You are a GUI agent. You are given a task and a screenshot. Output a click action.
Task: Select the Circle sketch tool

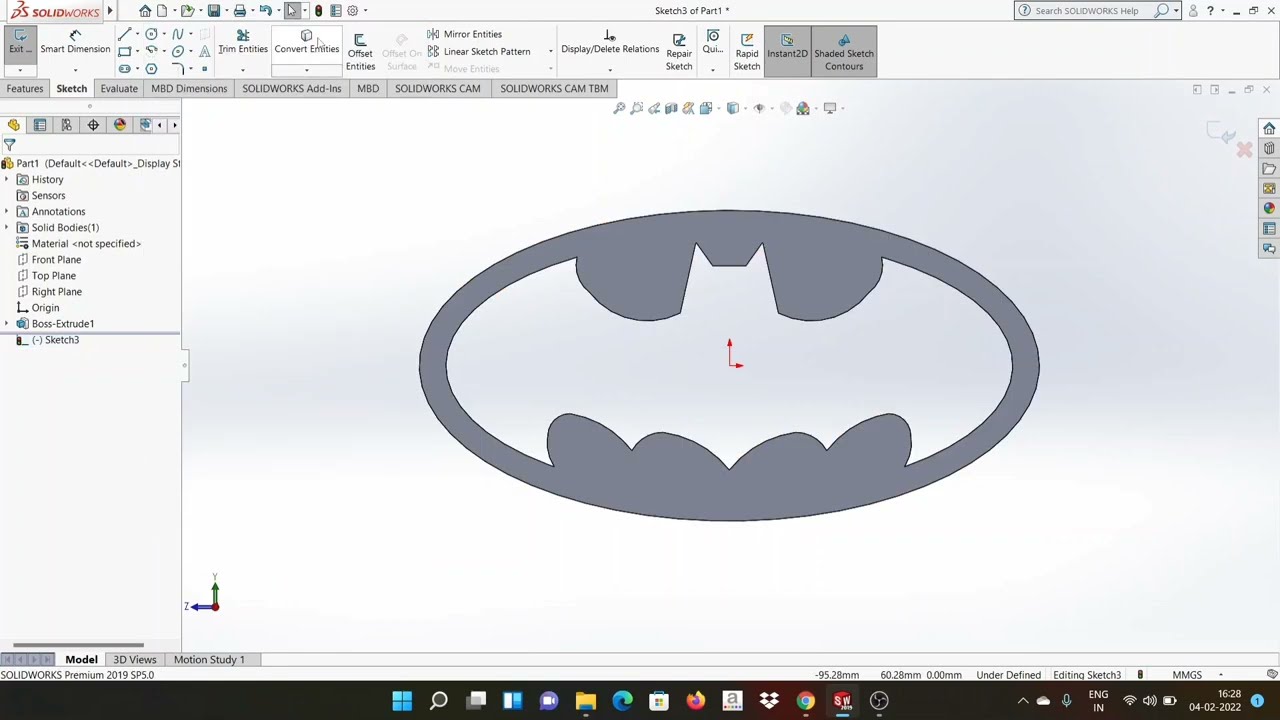(151, 34)
